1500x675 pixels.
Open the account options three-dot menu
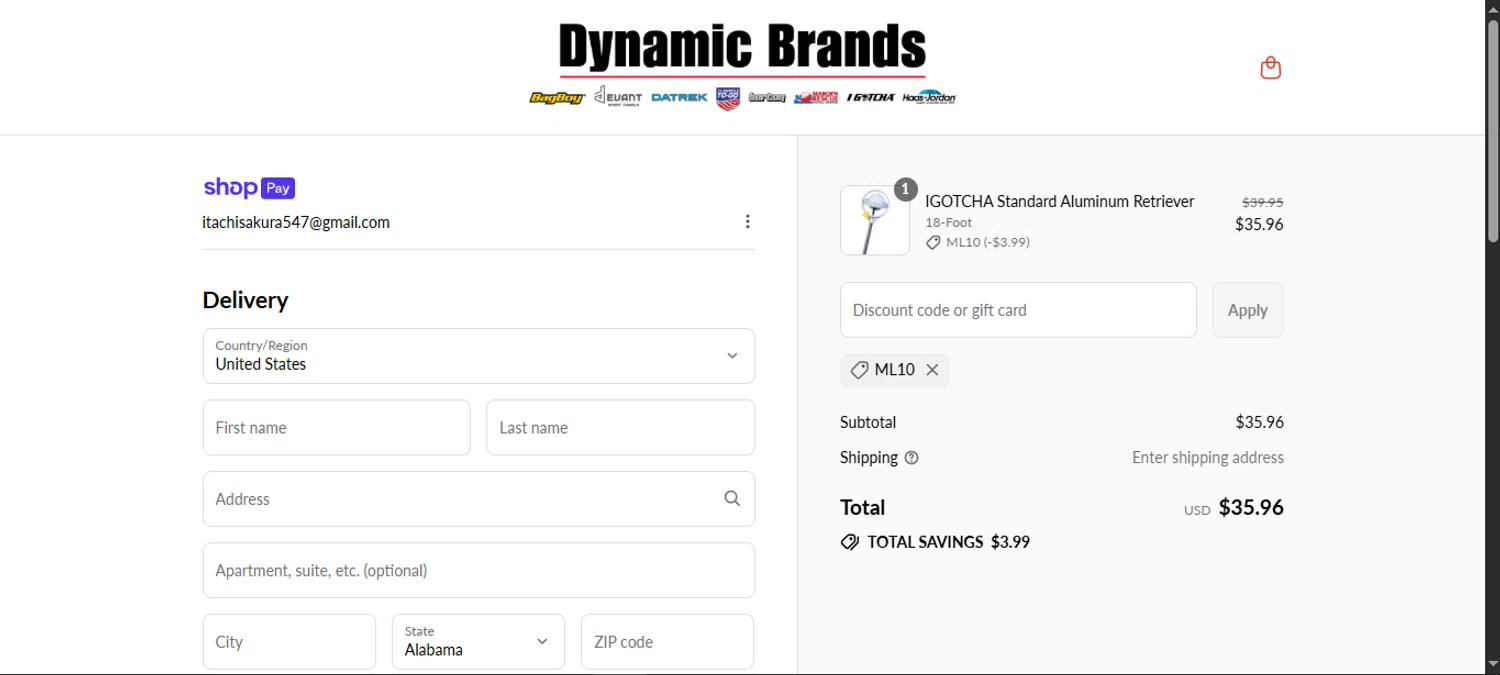[747, 222]
